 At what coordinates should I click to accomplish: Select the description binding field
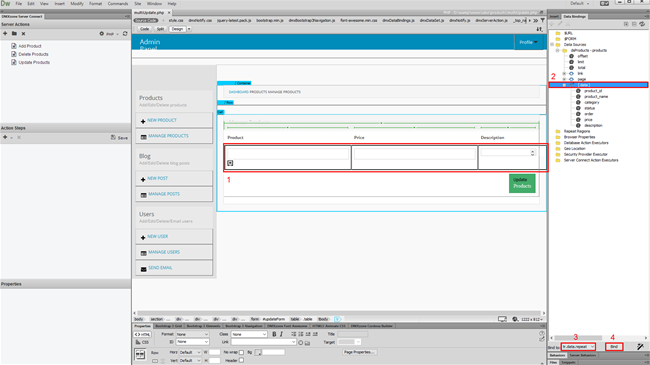tap(593, 126)
